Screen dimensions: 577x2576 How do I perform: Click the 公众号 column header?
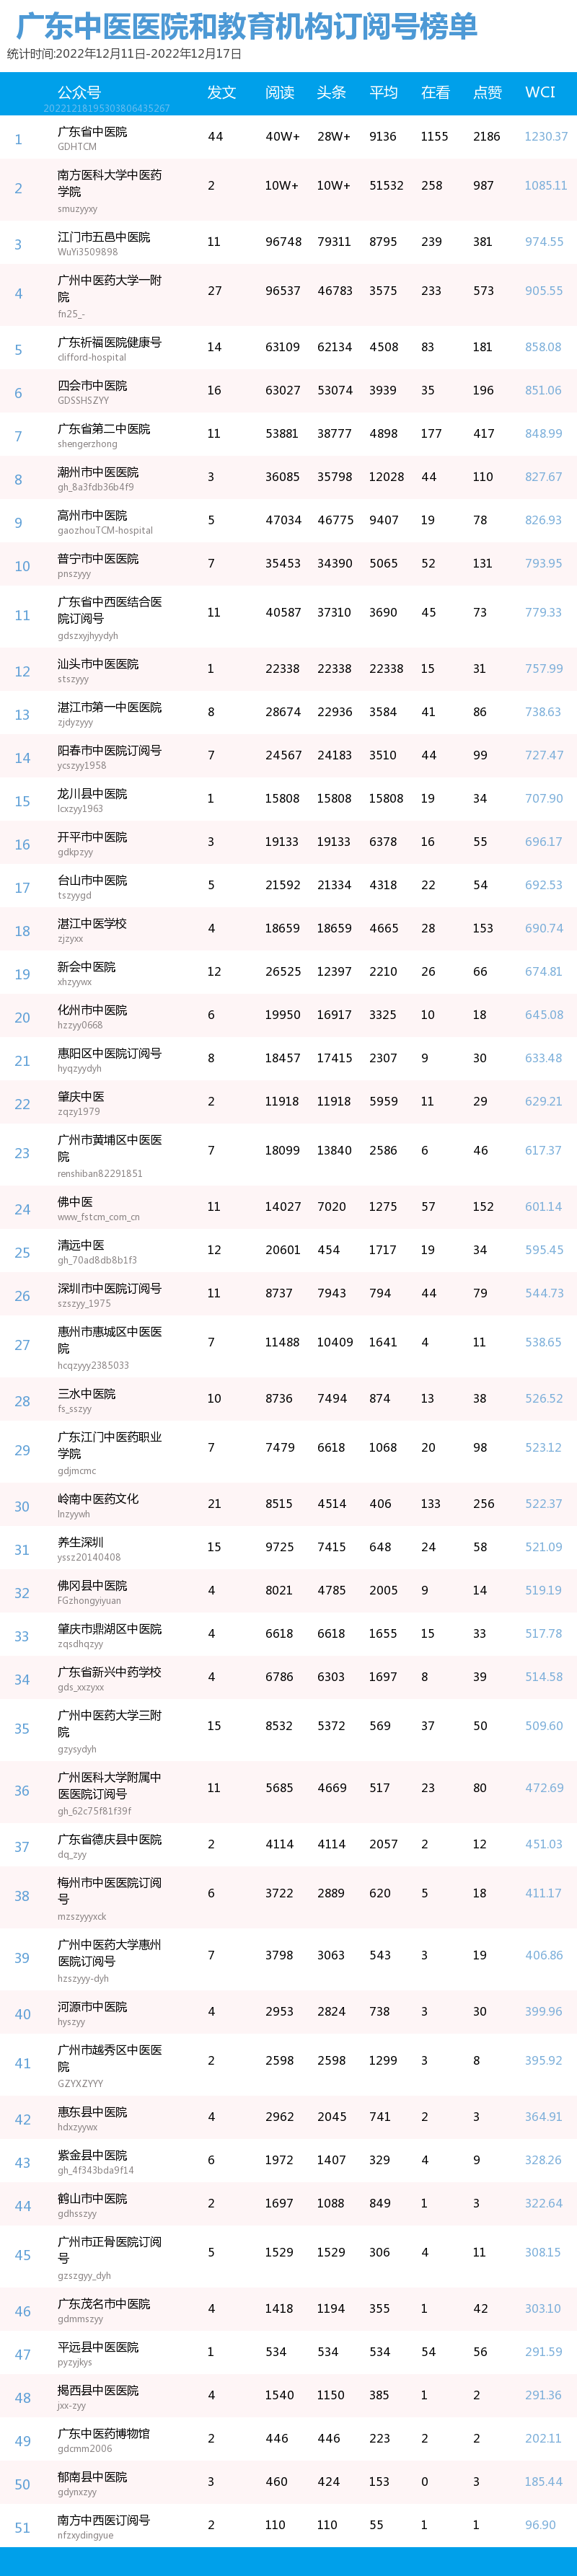point(79,92)
